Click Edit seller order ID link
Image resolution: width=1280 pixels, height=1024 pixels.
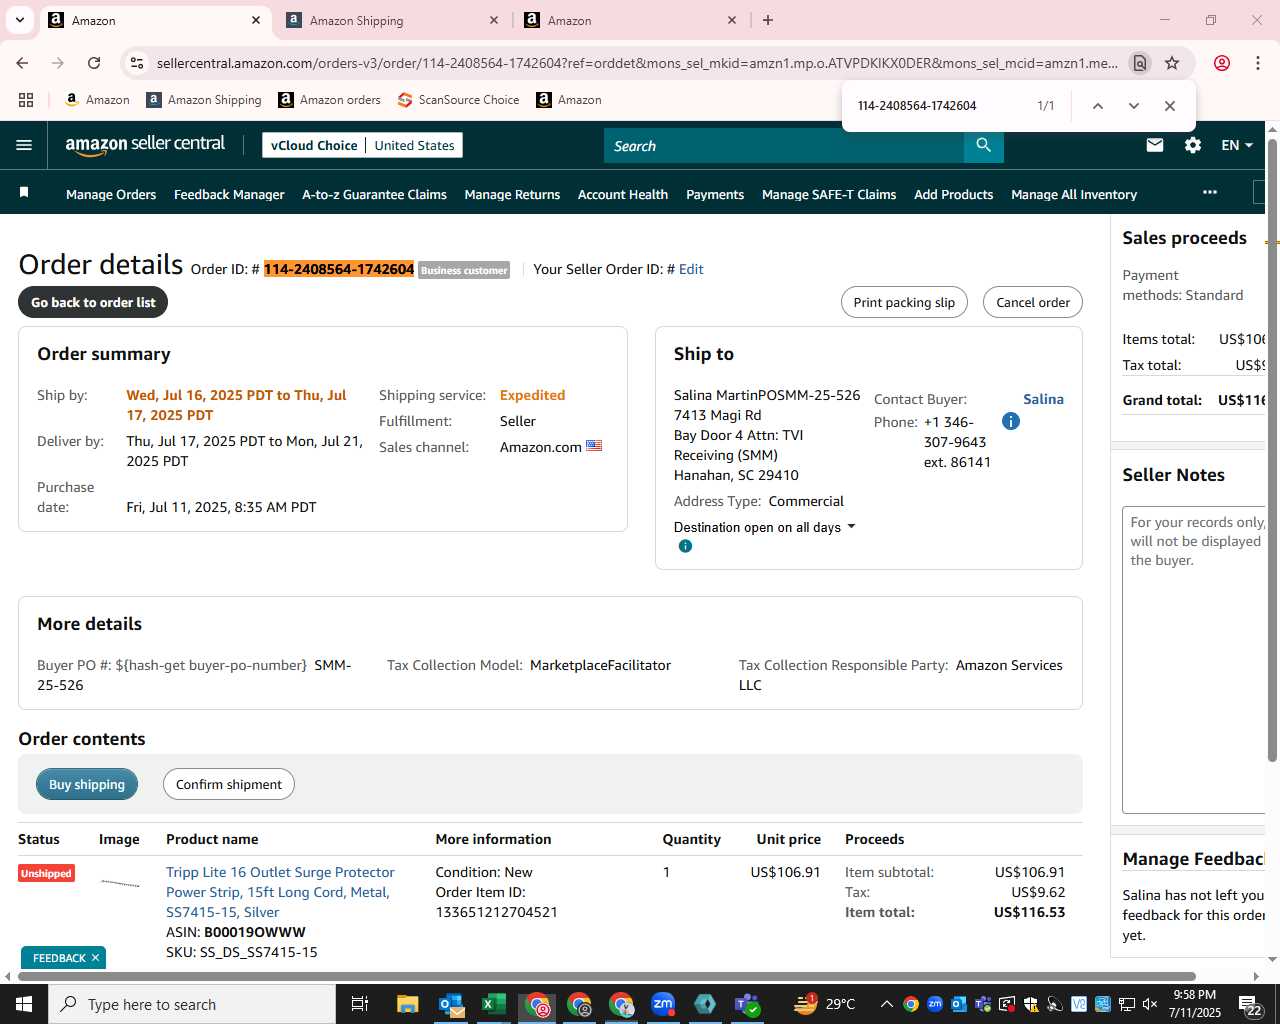coord(691,269)
